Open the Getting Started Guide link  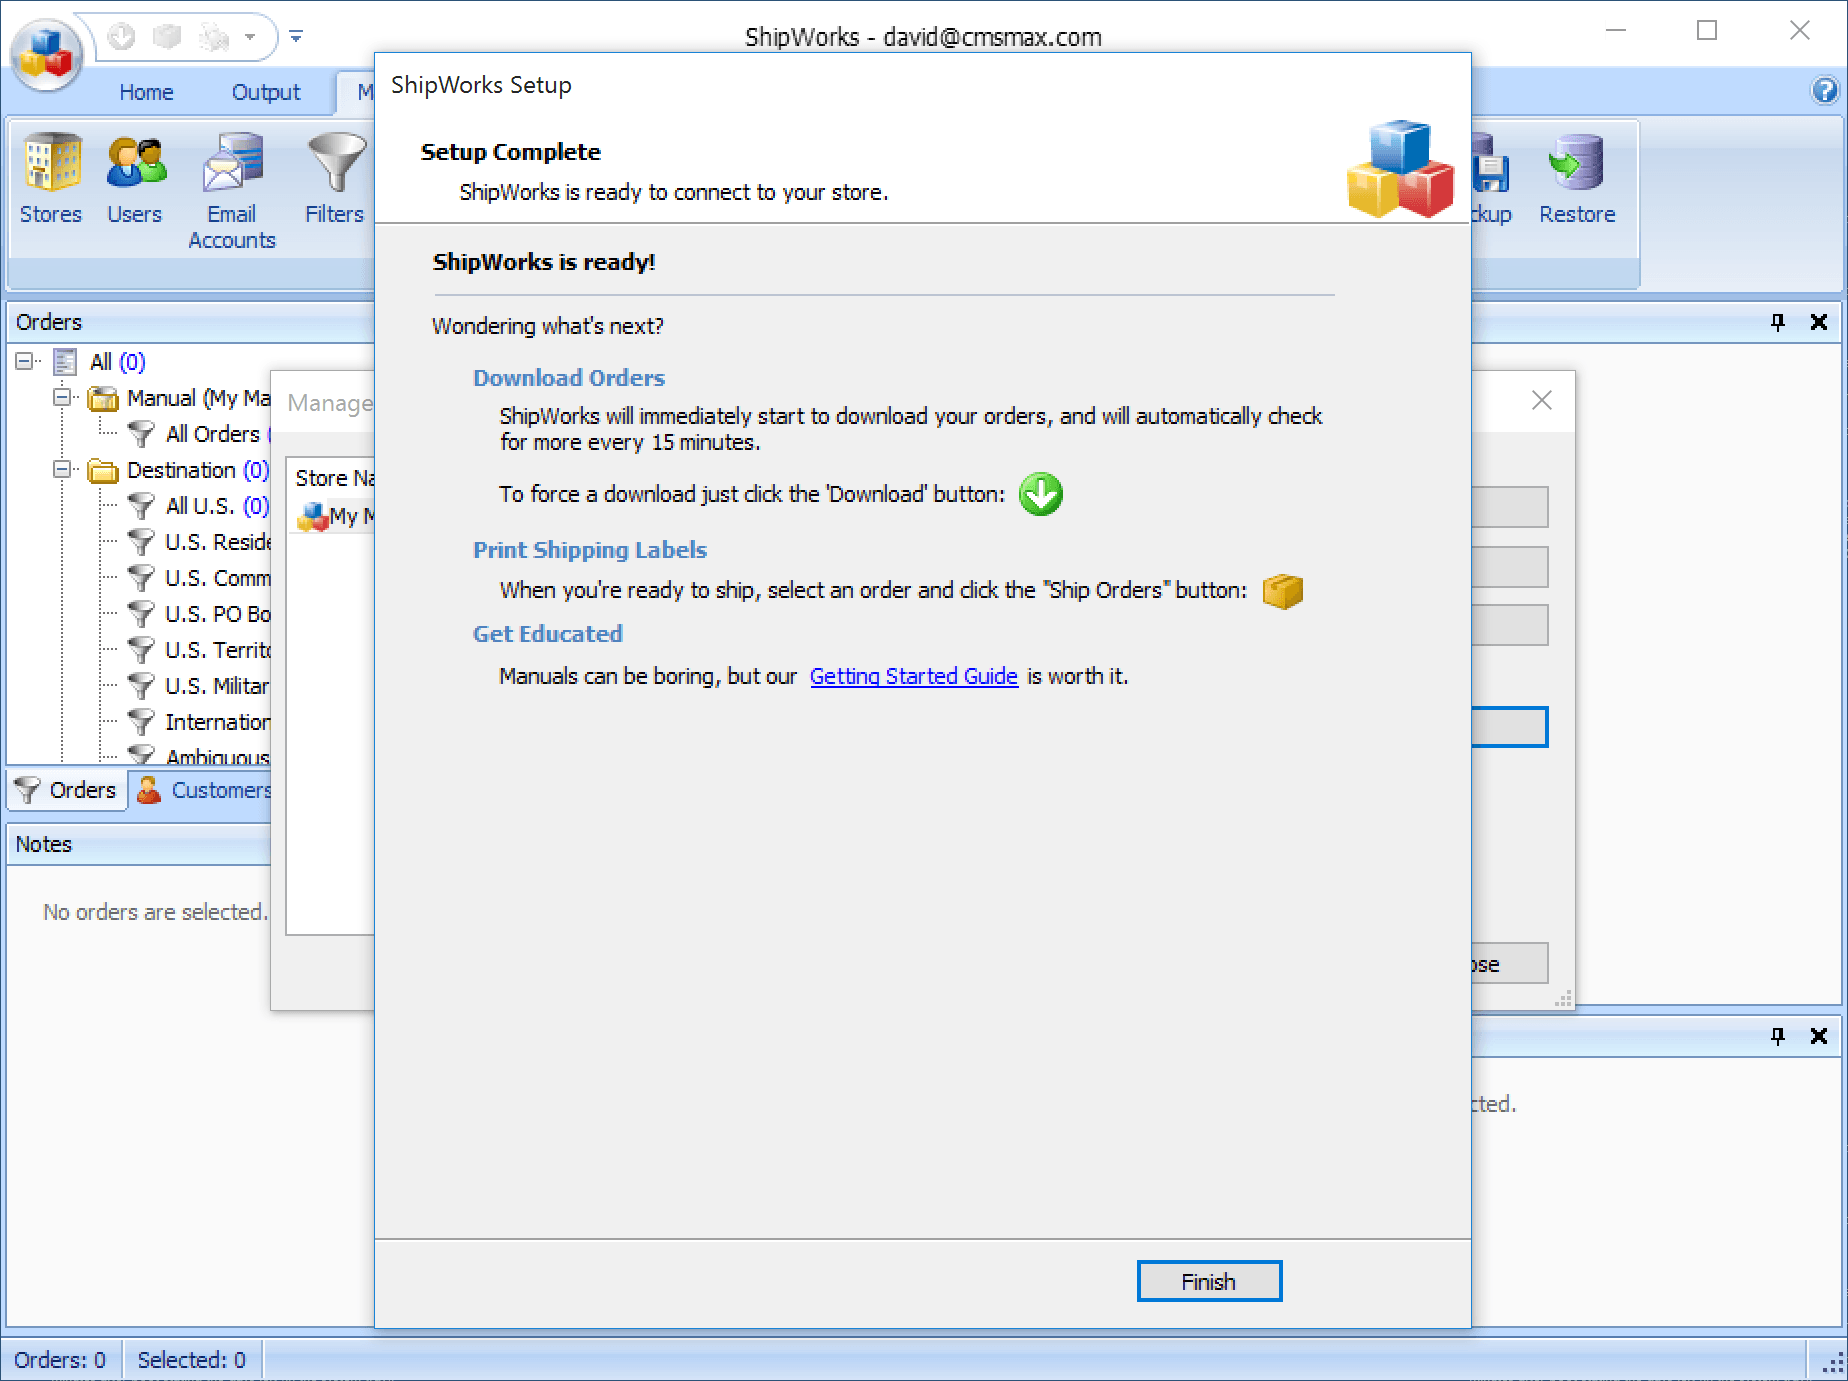point(914,677)
